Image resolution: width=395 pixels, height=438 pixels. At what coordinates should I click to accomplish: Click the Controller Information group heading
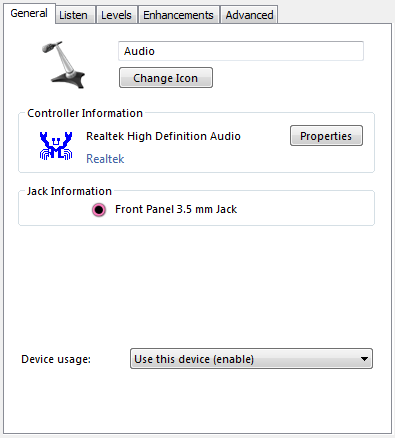point(85,113)
